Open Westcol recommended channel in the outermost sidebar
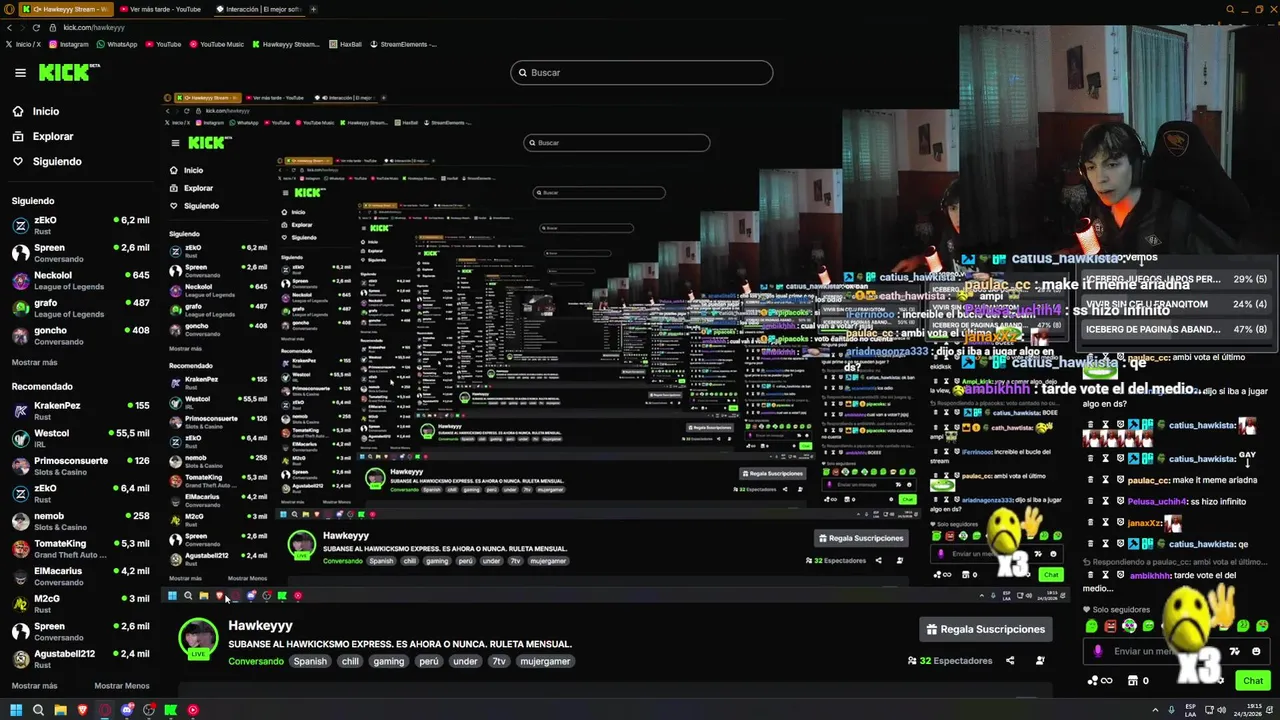This screenshot has width=1280, height=720. click(80, 438)
